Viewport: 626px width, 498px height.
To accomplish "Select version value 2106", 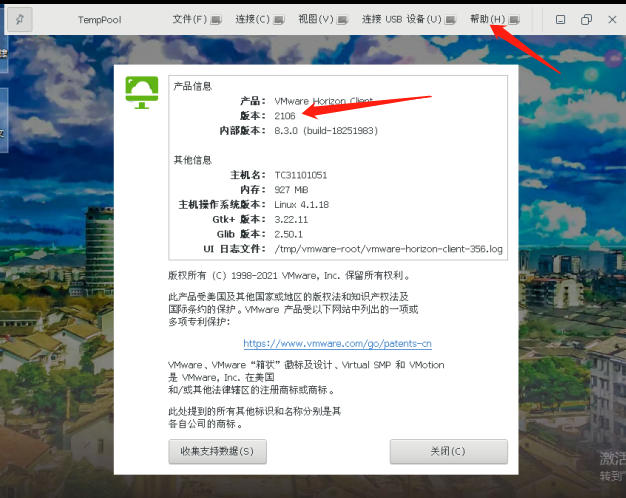I will pyautogui.click(x=285, y=116).
